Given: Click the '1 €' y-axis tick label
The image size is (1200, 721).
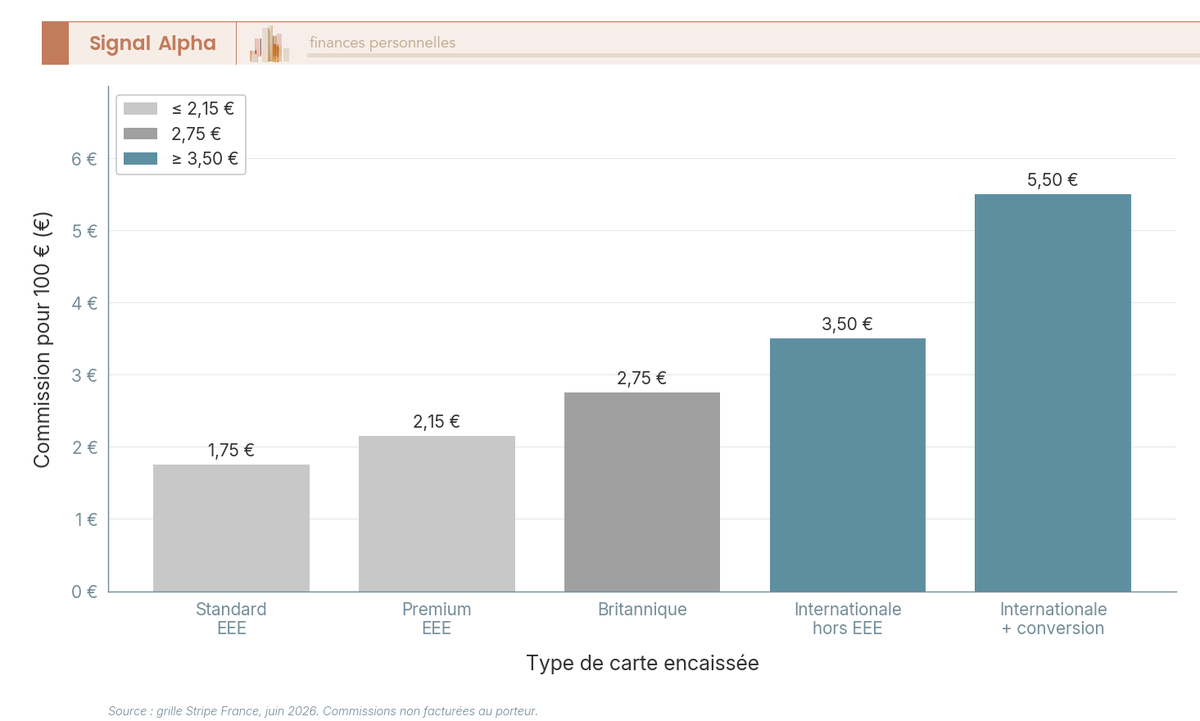Looking at the screenshot, I should (x=86, y=519).
